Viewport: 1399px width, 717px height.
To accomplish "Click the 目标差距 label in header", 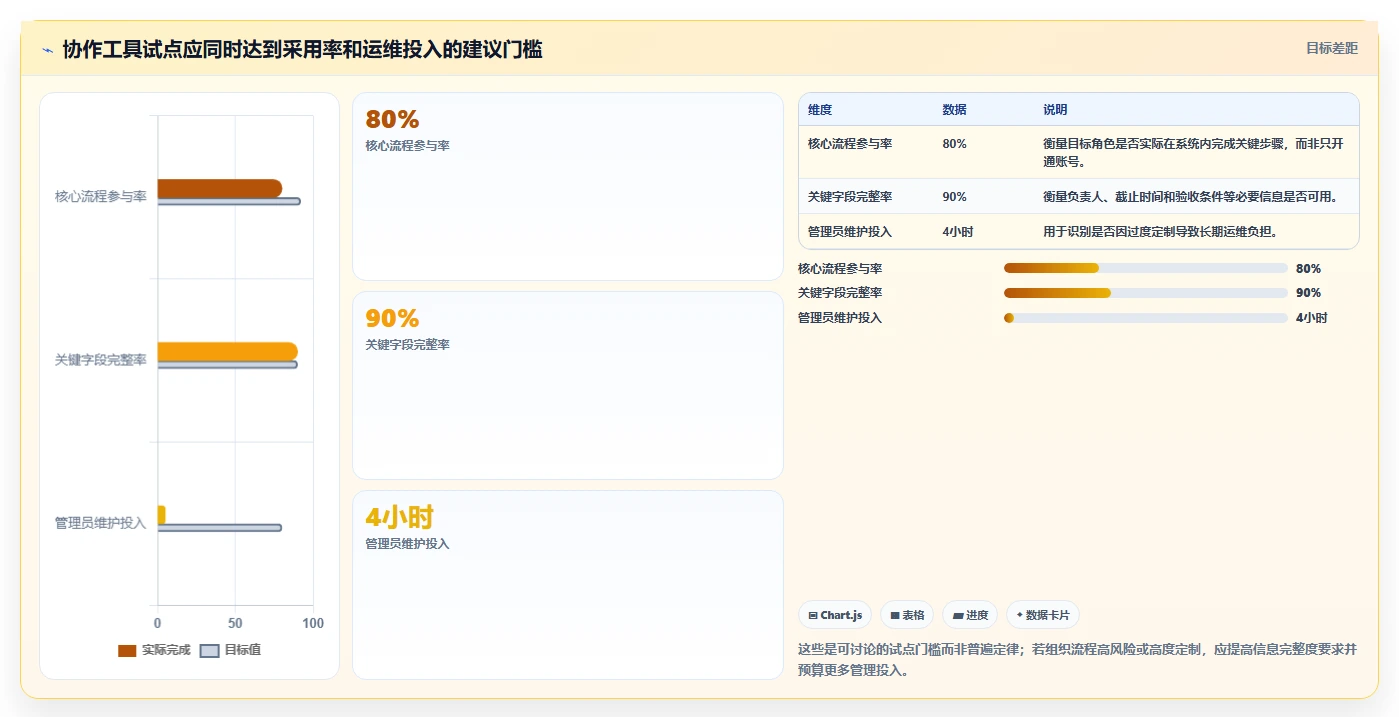I will click(1331, 48).
